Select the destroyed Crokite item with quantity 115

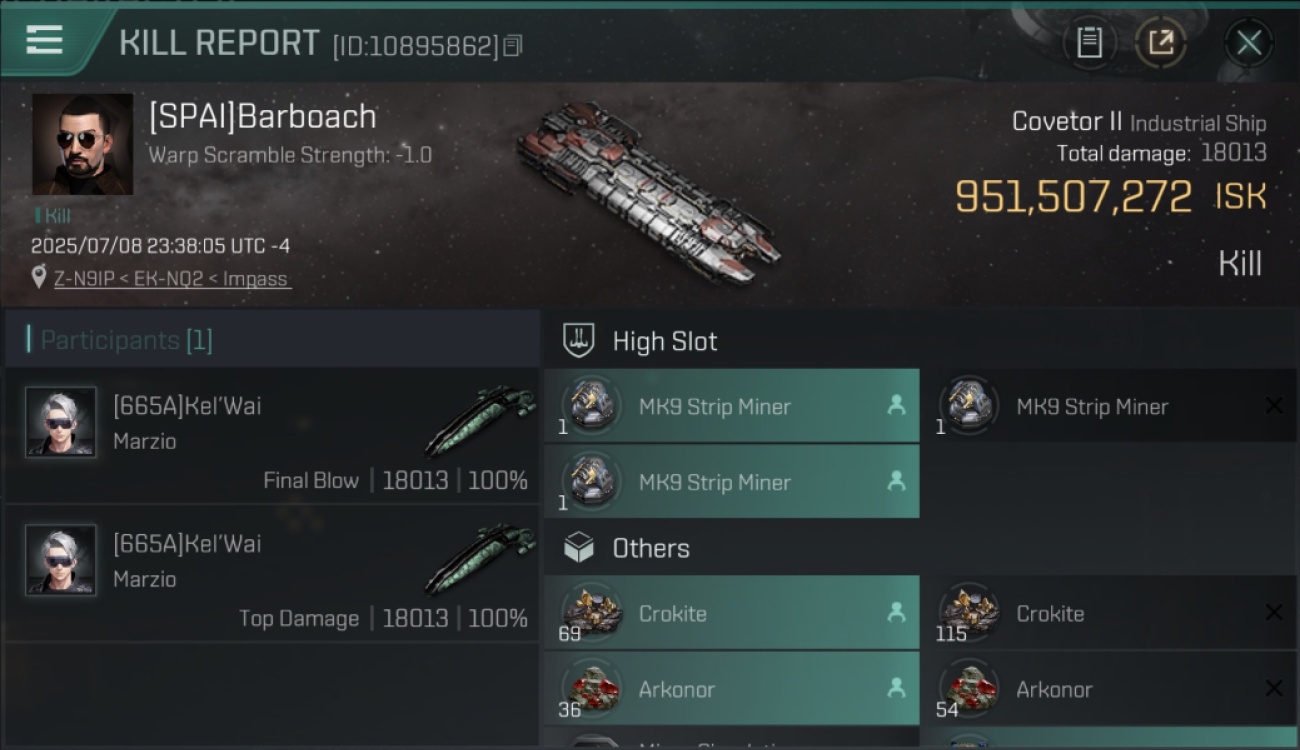pos(1110,612)
